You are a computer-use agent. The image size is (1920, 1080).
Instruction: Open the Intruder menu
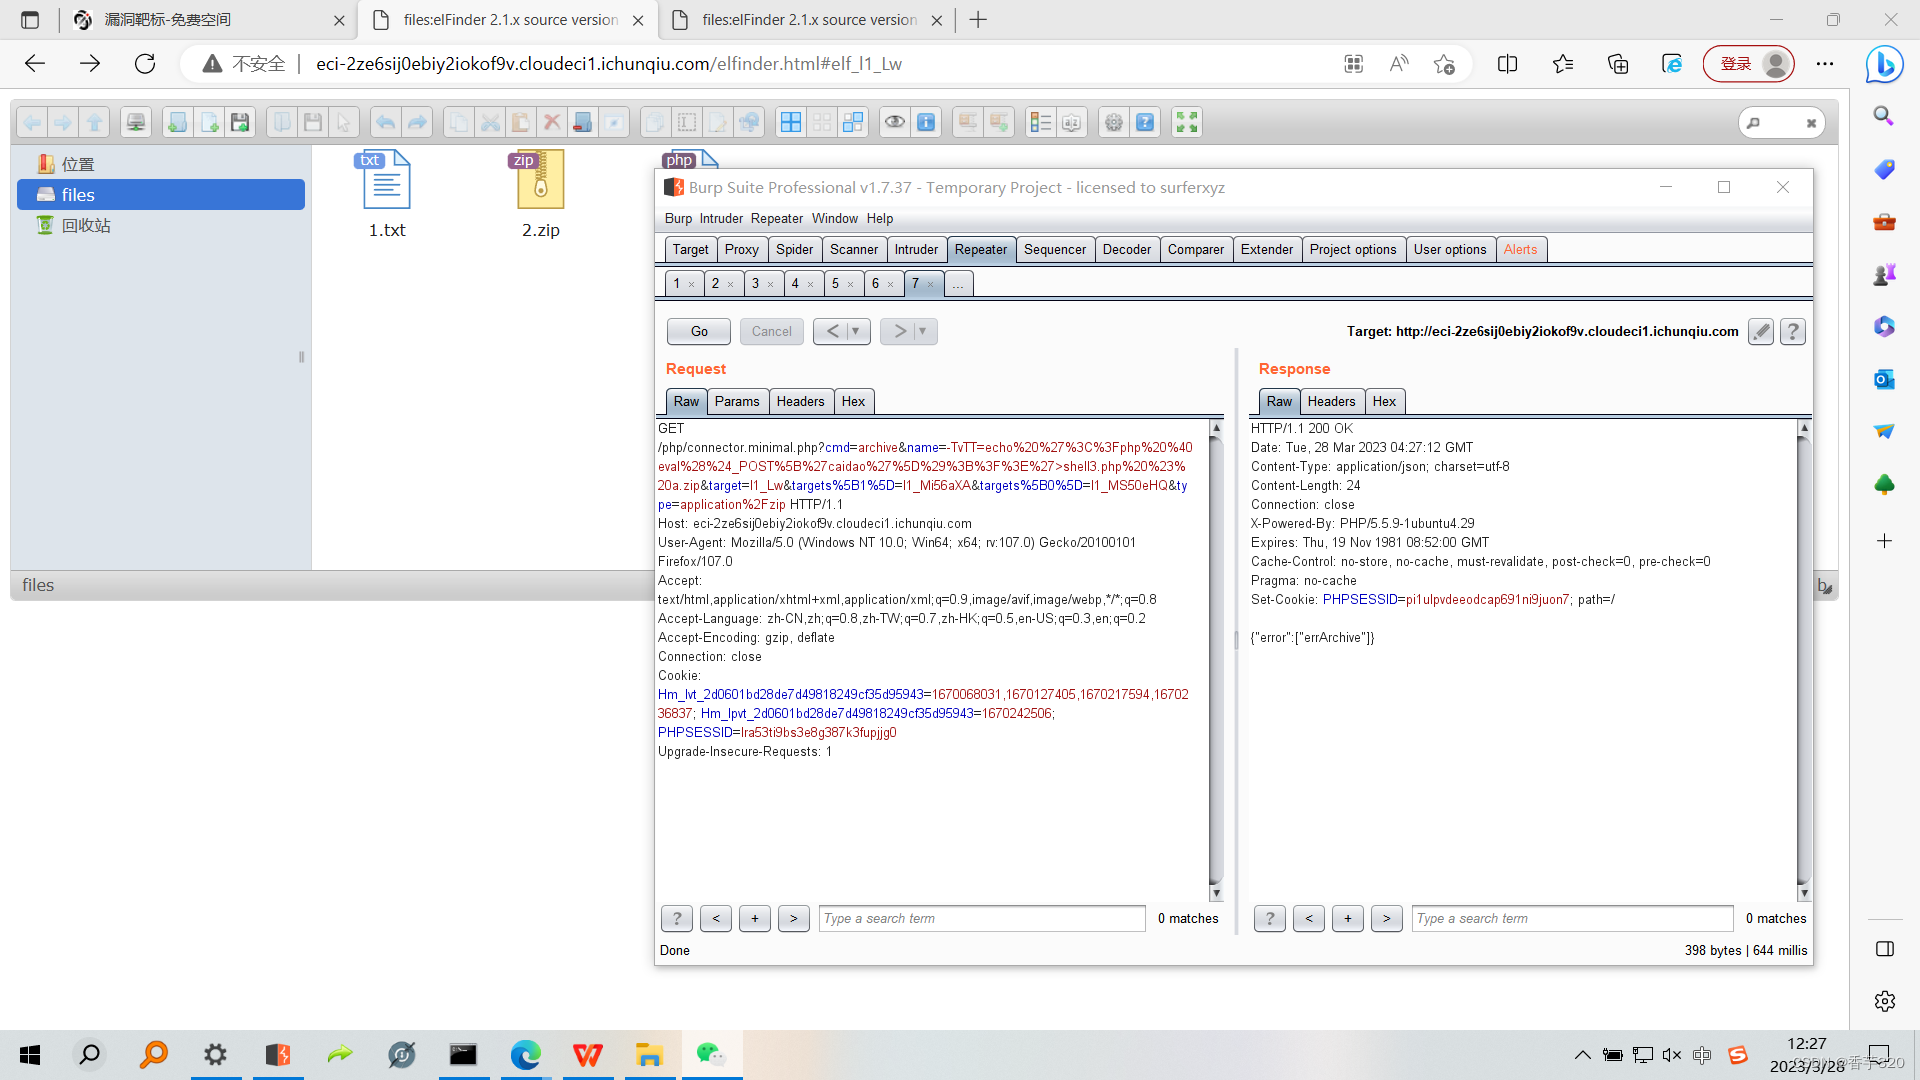click(721, 219)
